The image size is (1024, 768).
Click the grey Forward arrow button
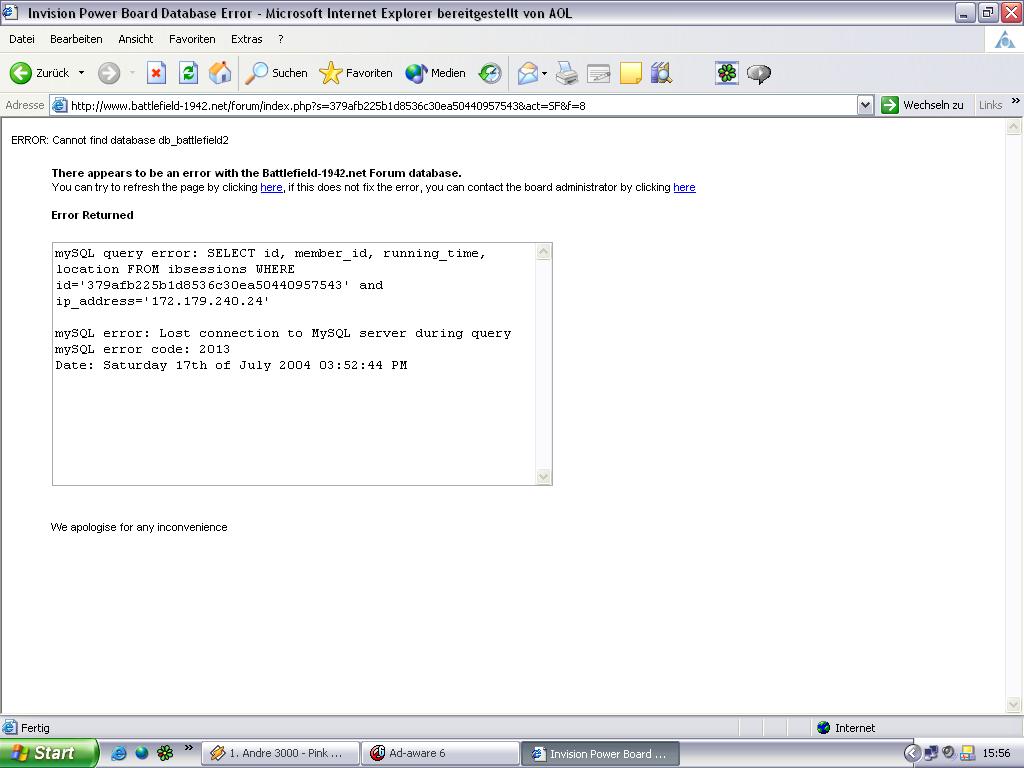coord(109,73)
